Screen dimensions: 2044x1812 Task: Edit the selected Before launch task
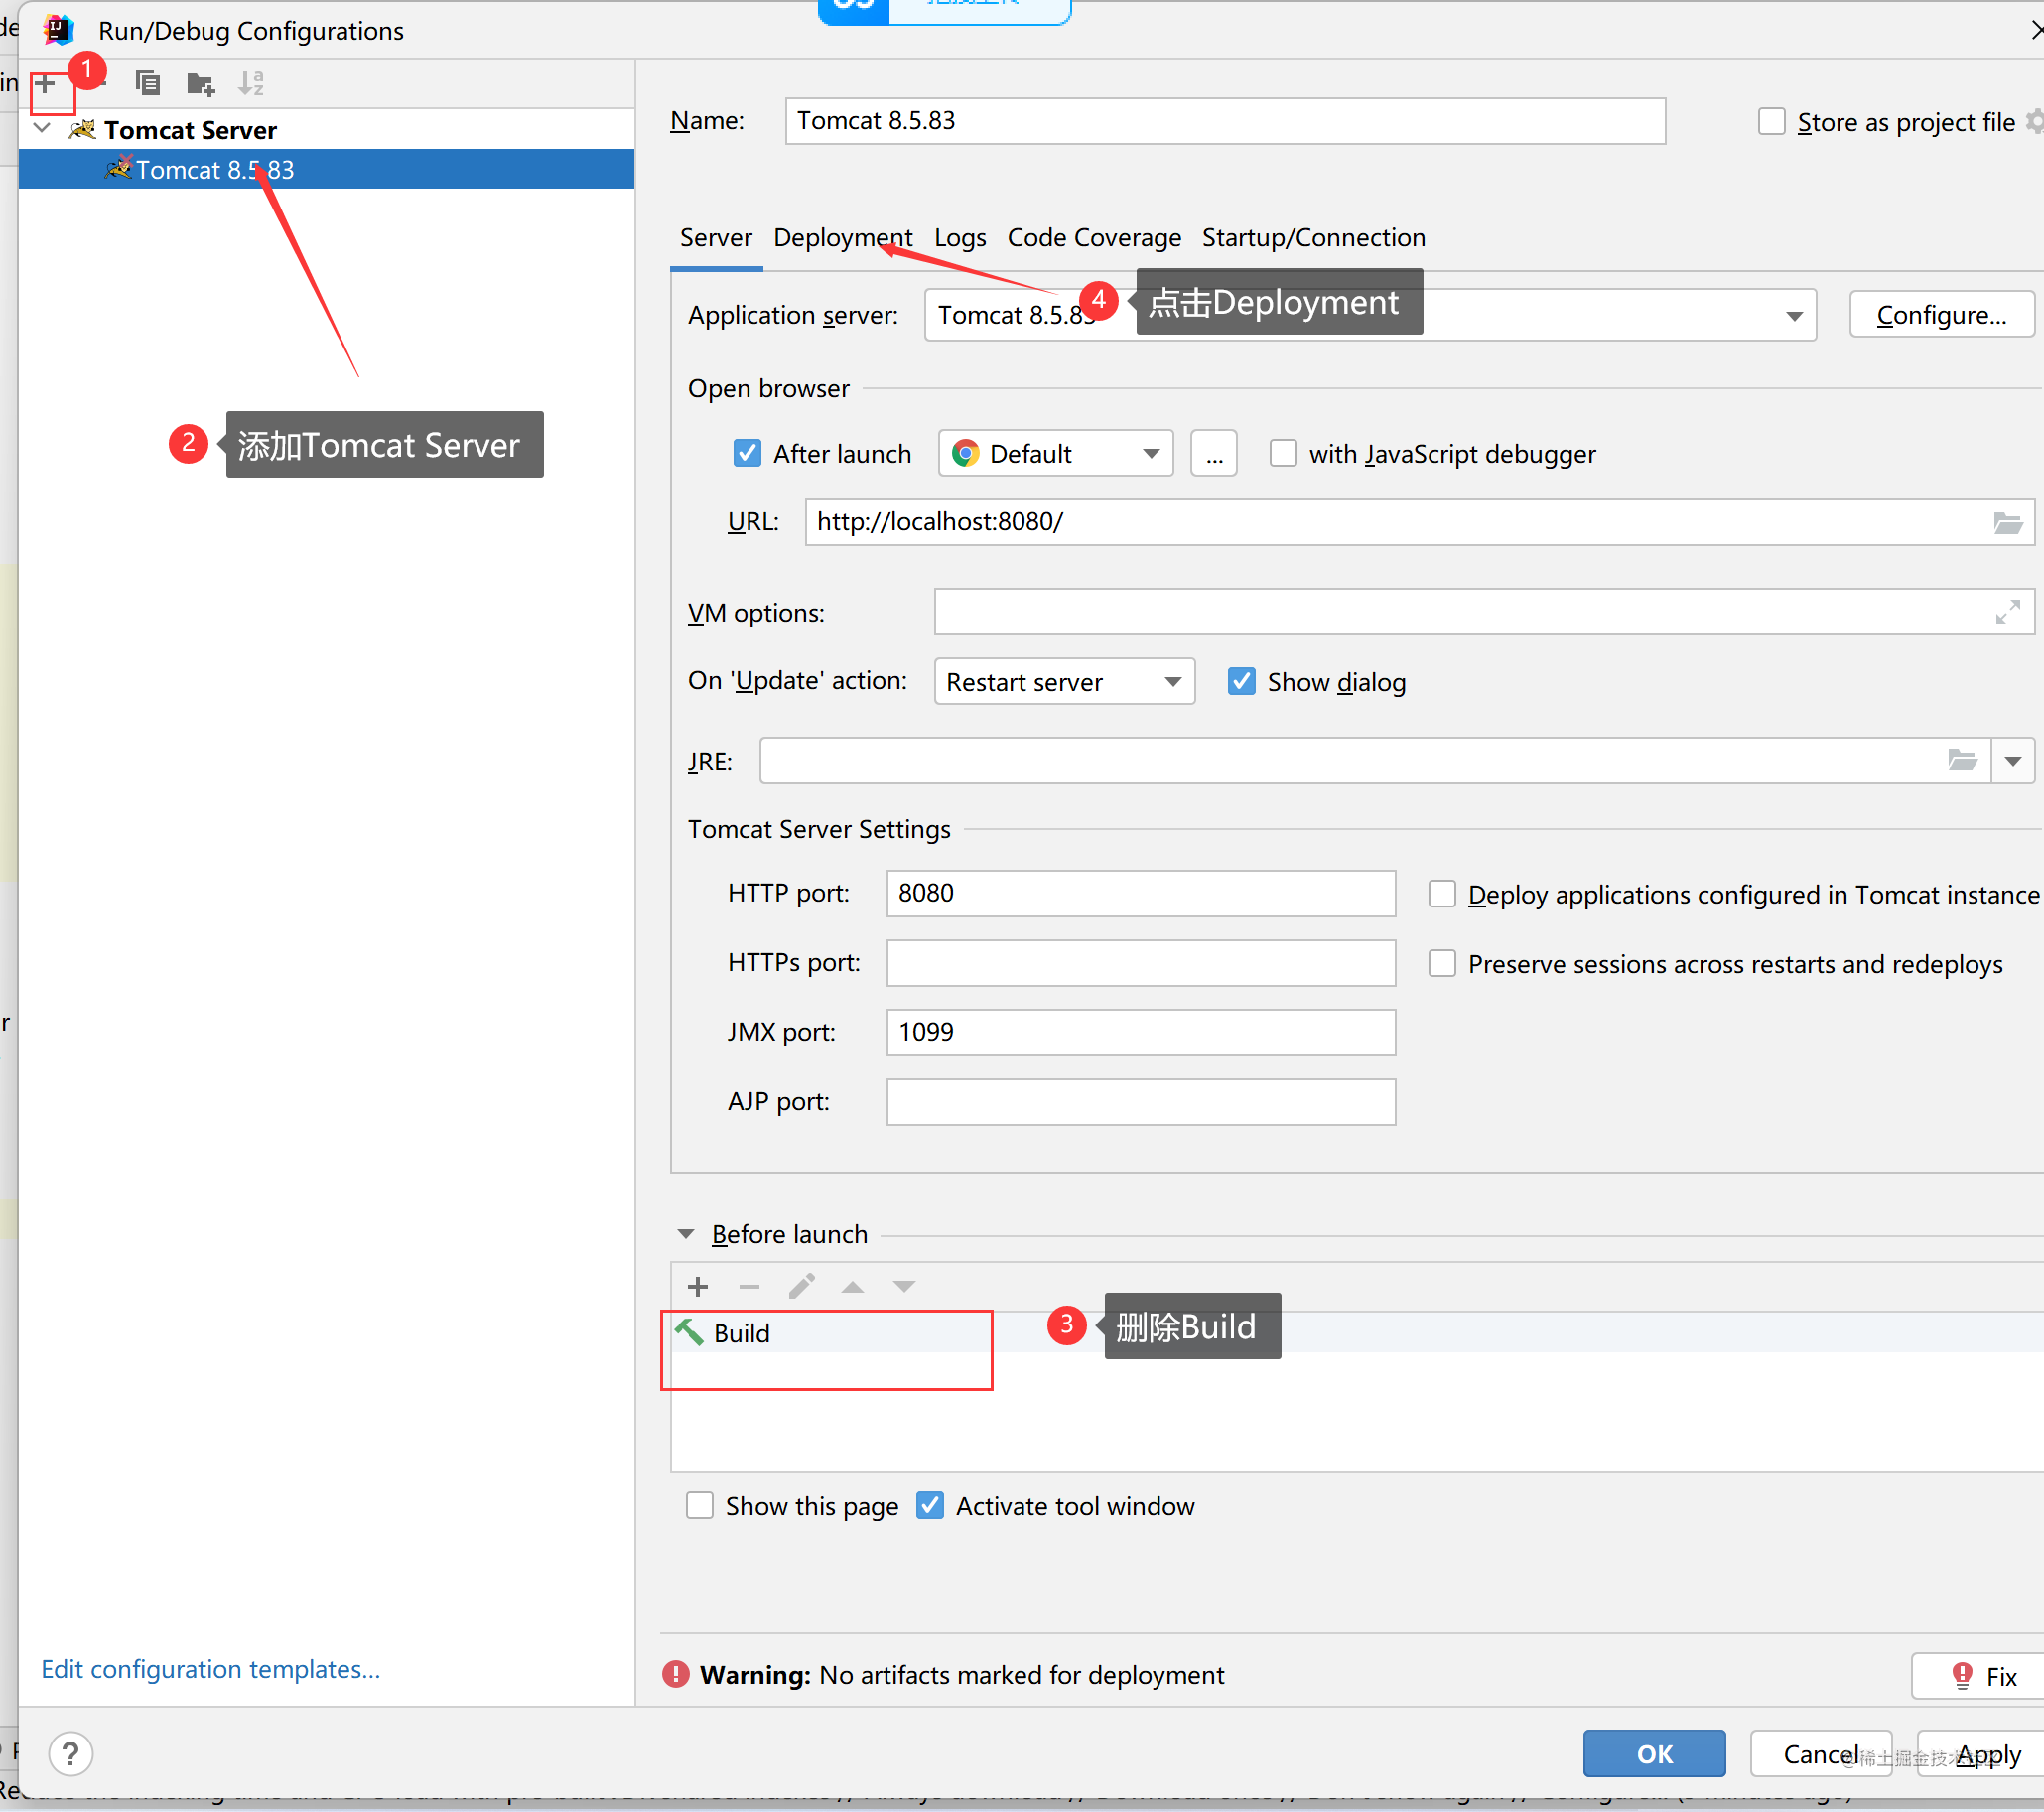click(x=801, y=1286)
